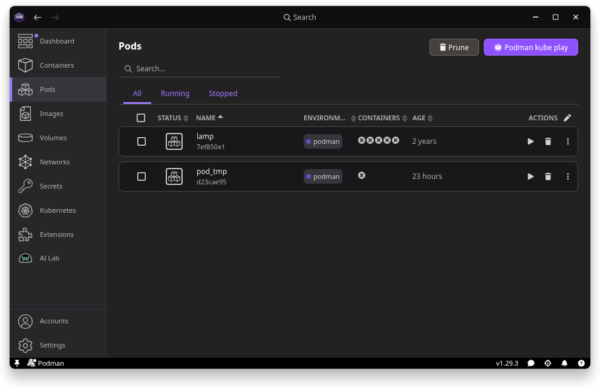Click the Podman Desktop app logo
This screenshot has width=600, height=388.
pos(19,17)
